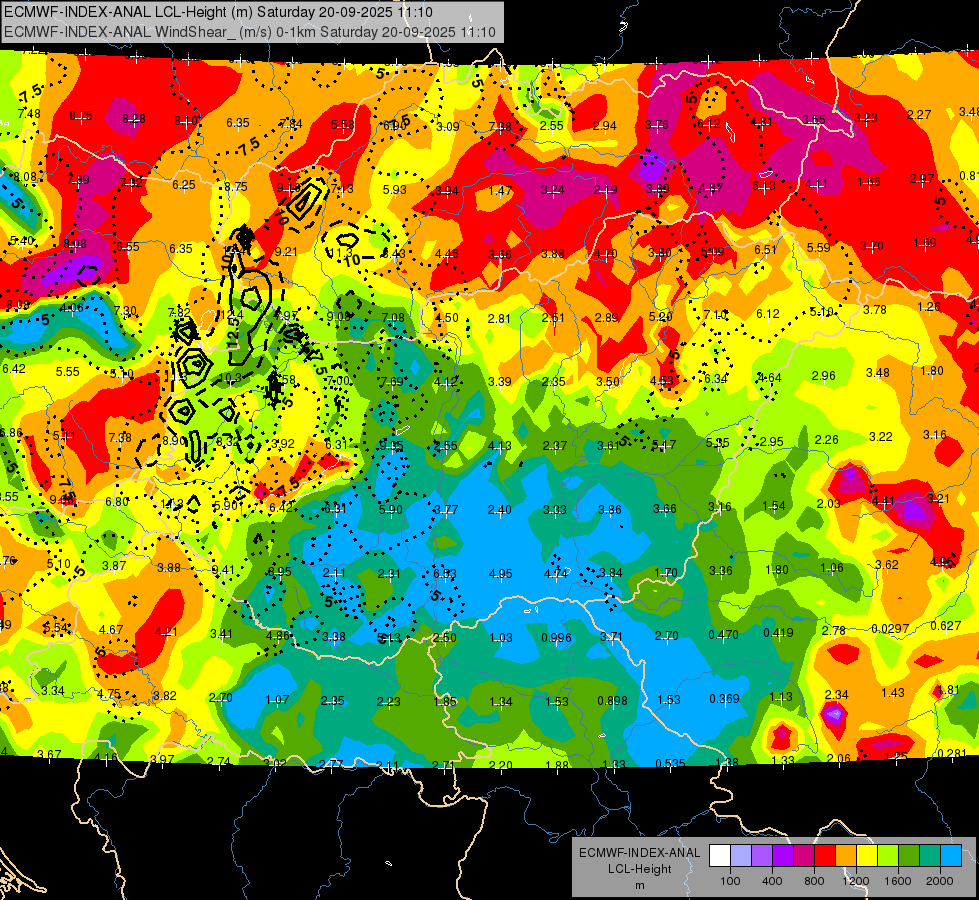Click the grid value '2.78'
This screenshot has width=979, height=900.
coord(834,631)
